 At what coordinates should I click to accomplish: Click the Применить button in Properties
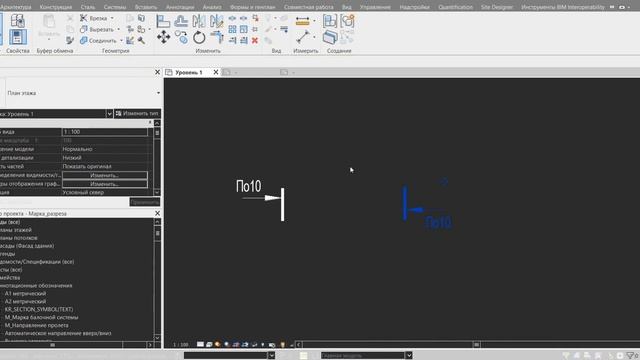click(144, 202)
